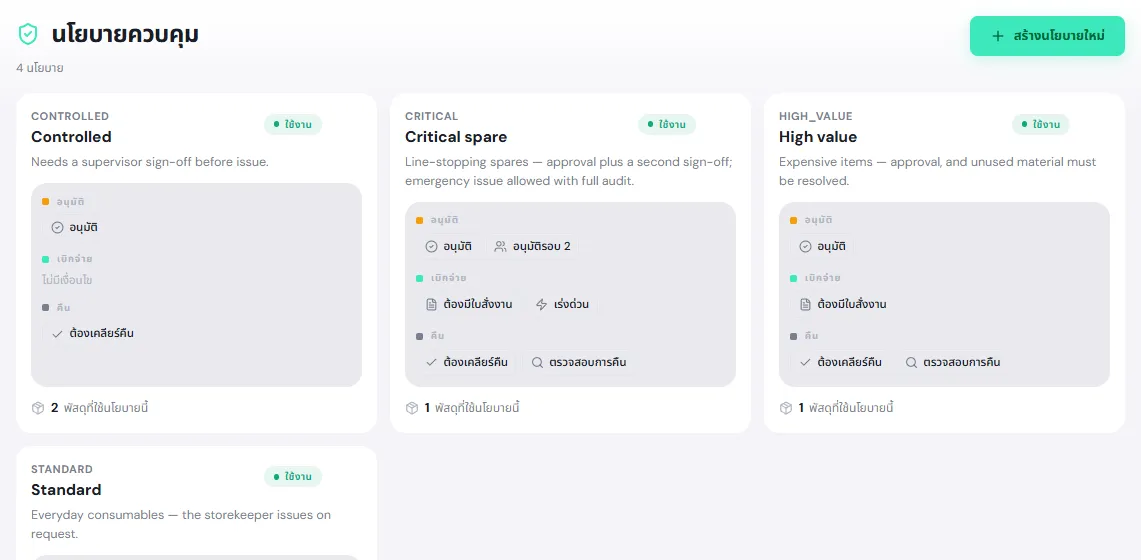This screenshot has height=560, width=1141.
Task: Open the Standard policy title
Action: pyautogui.click(x=66, y=489)
